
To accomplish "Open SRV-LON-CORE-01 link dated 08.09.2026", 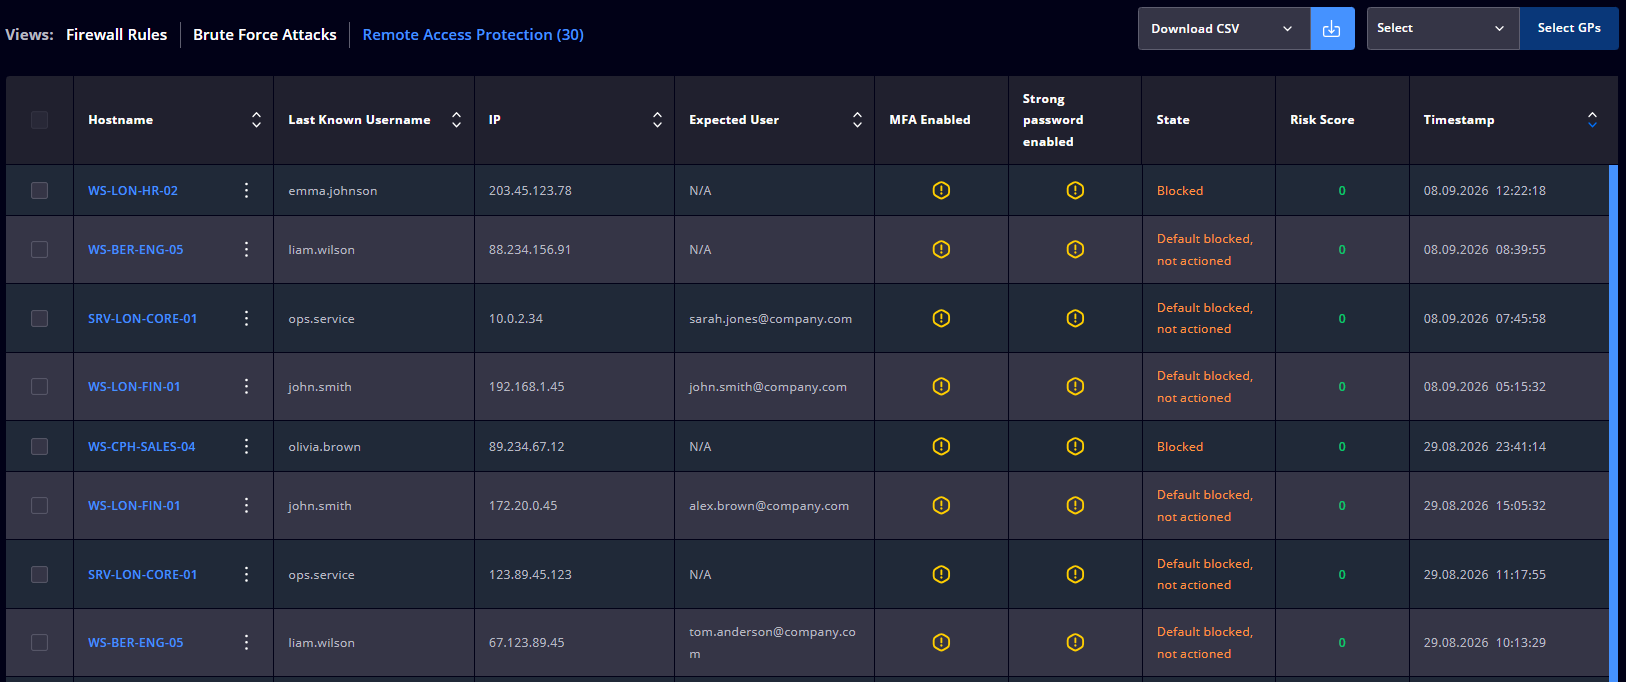I will click(143, 318).
